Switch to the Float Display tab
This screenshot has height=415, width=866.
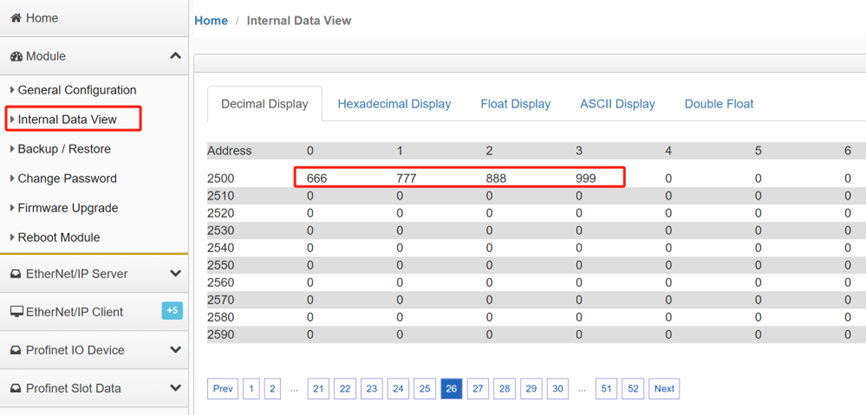coord(515,104)
